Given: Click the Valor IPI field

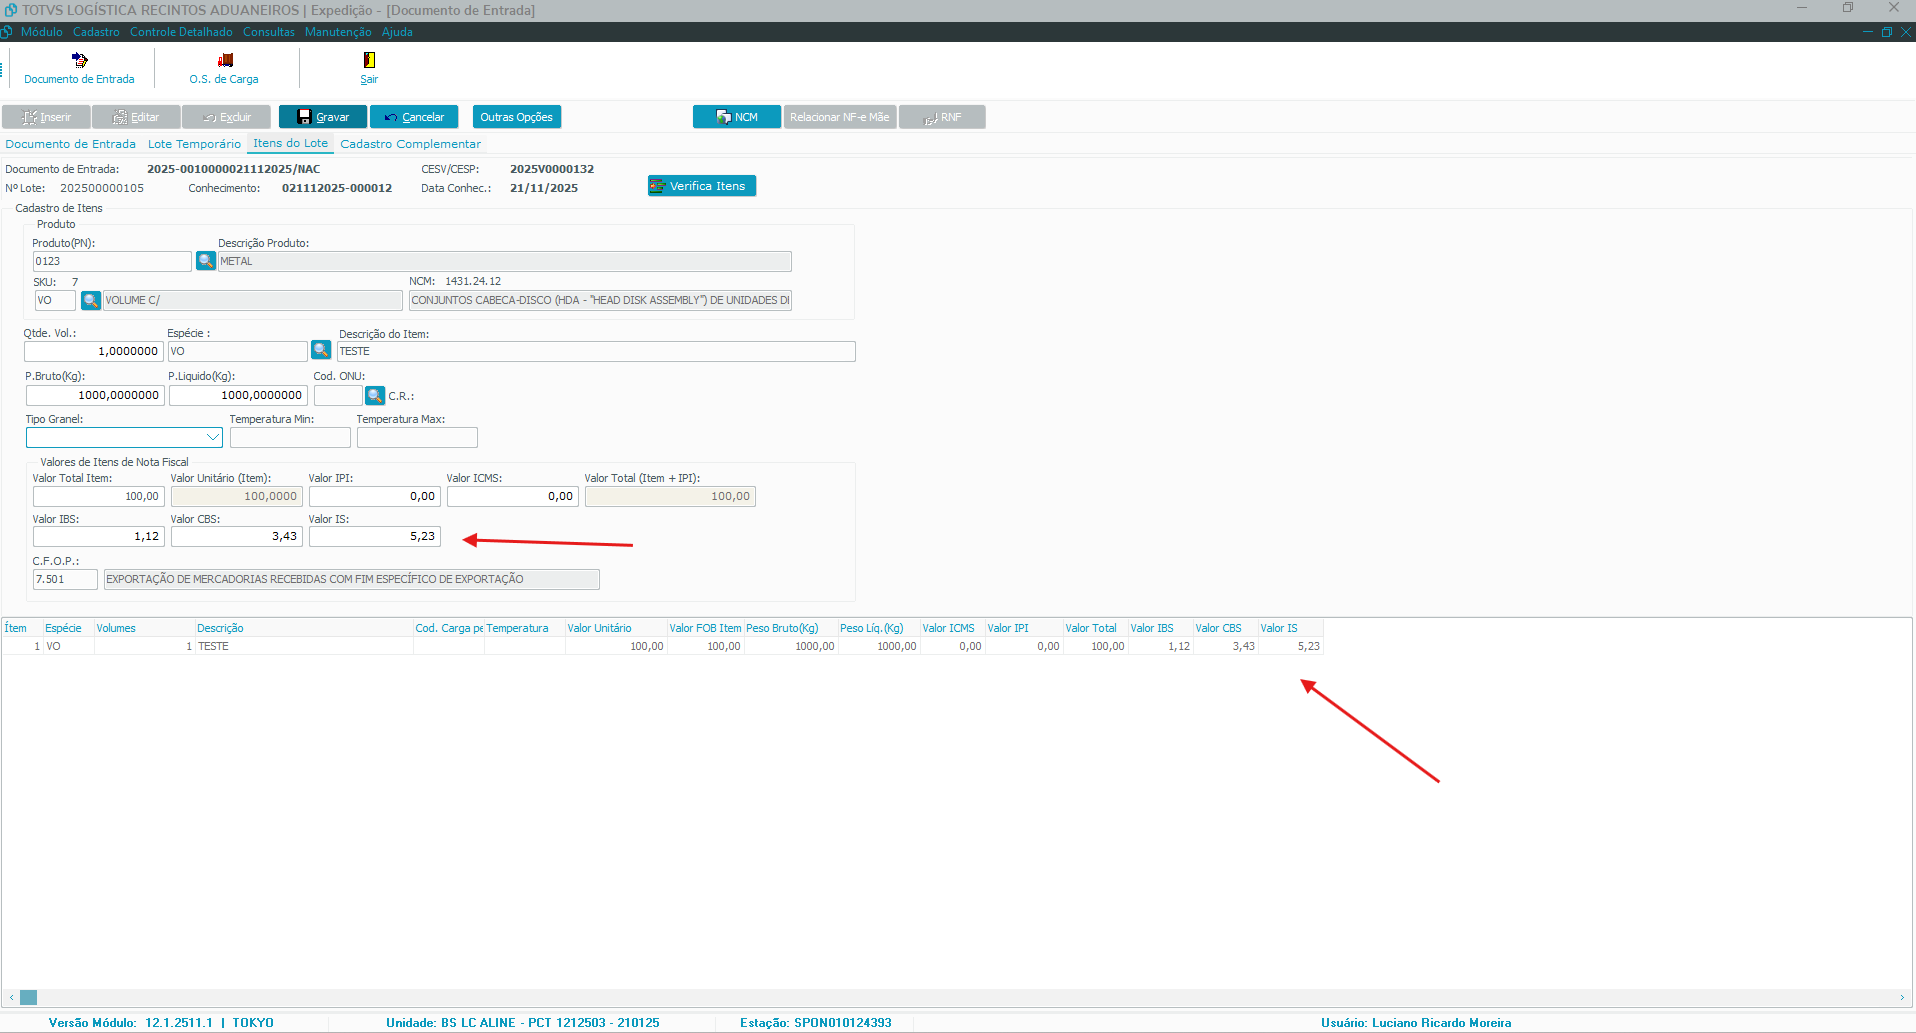Looking at the screenshot, I should 375,496.
